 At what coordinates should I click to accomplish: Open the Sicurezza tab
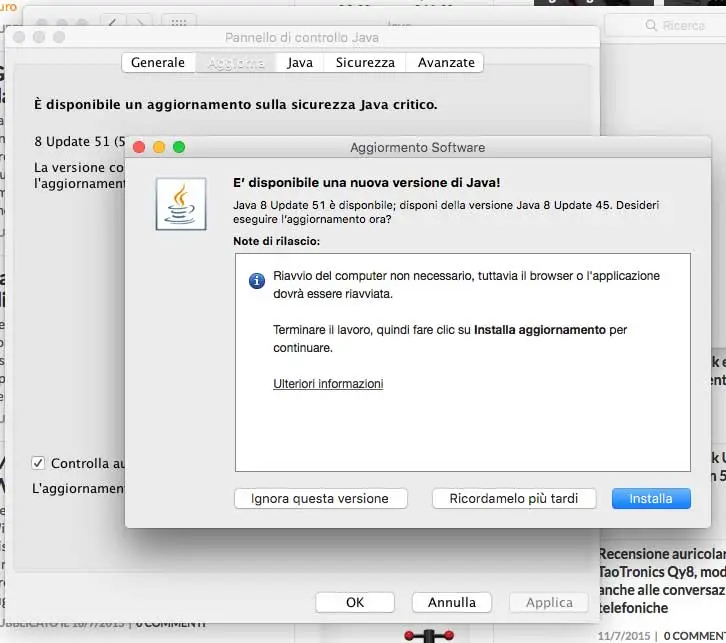click(365, 62)
